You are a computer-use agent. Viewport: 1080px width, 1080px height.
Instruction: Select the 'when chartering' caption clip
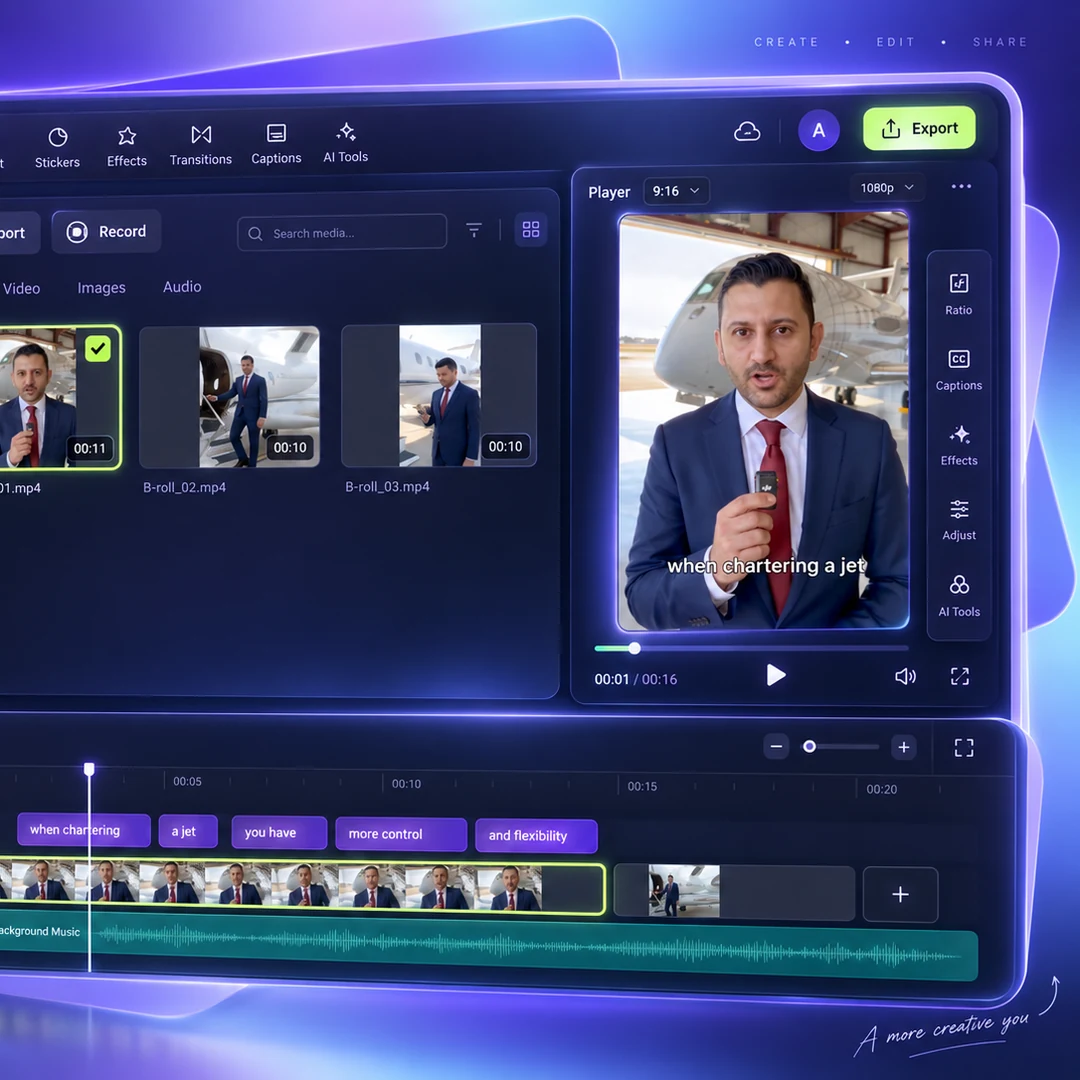coord(83,830)
